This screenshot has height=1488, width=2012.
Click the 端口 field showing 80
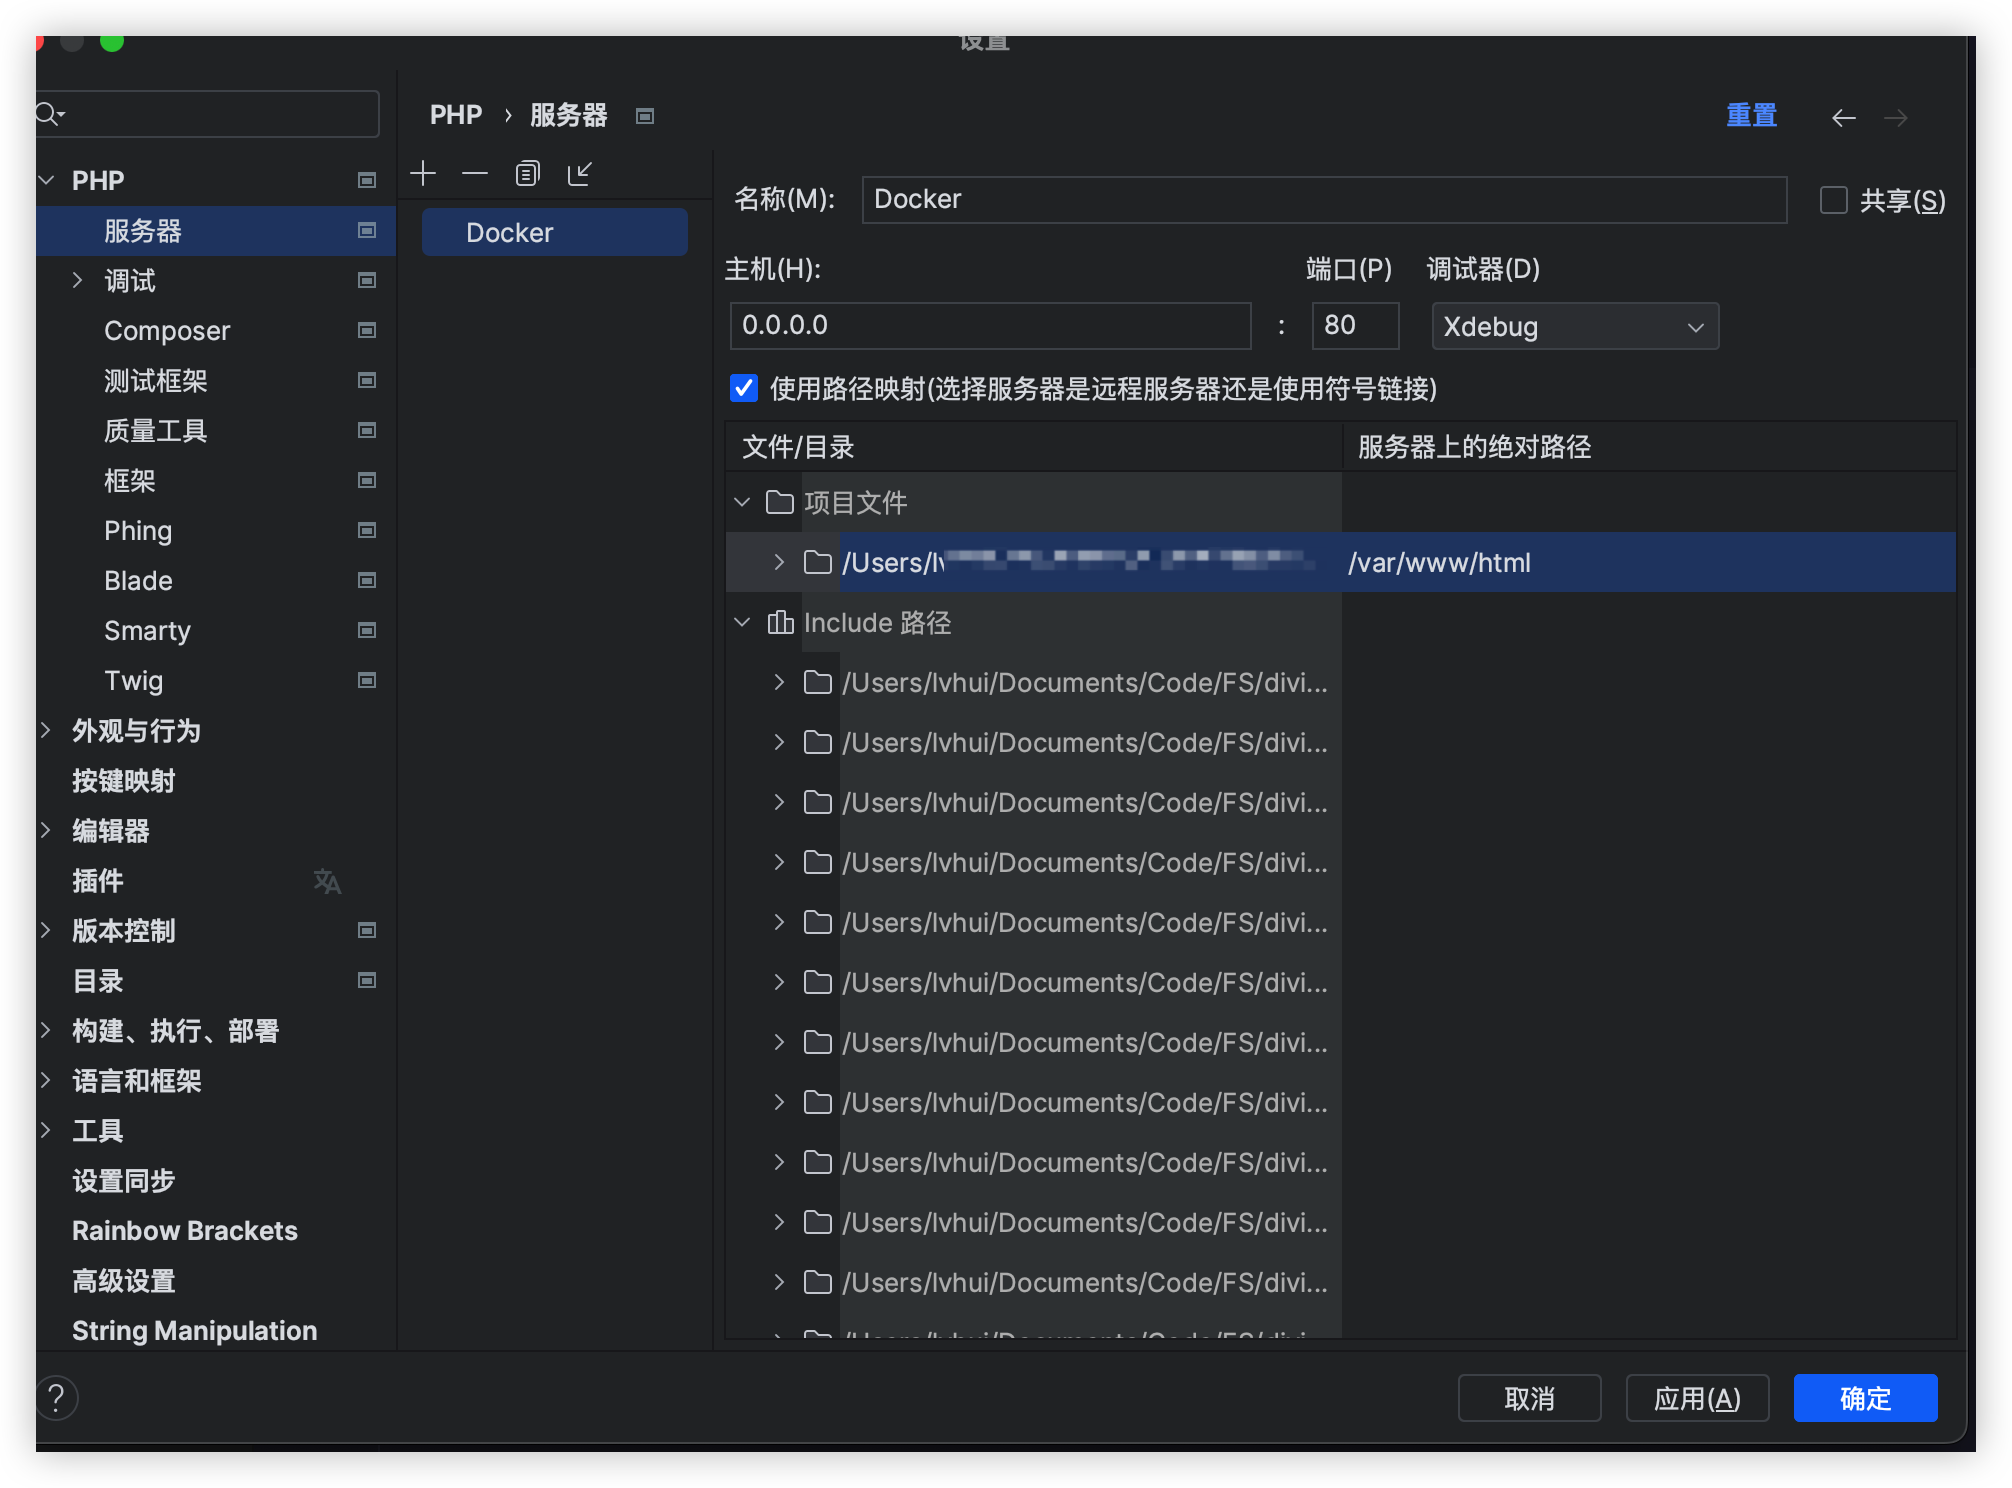click(1355, 325)
